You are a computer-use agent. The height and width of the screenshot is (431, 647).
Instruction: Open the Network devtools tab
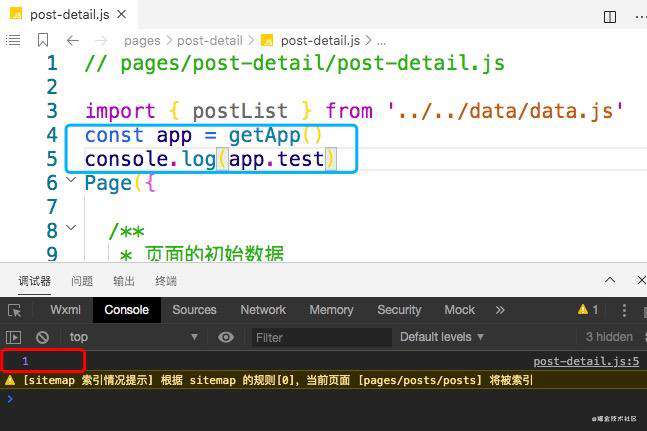click(263, 310)
